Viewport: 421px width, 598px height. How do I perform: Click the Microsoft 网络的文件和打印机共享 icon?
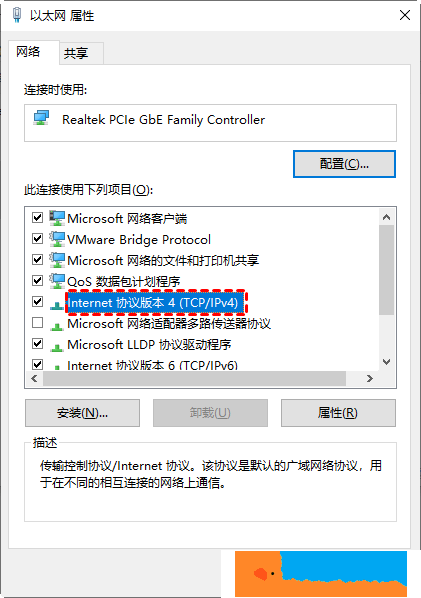(57, 260)
